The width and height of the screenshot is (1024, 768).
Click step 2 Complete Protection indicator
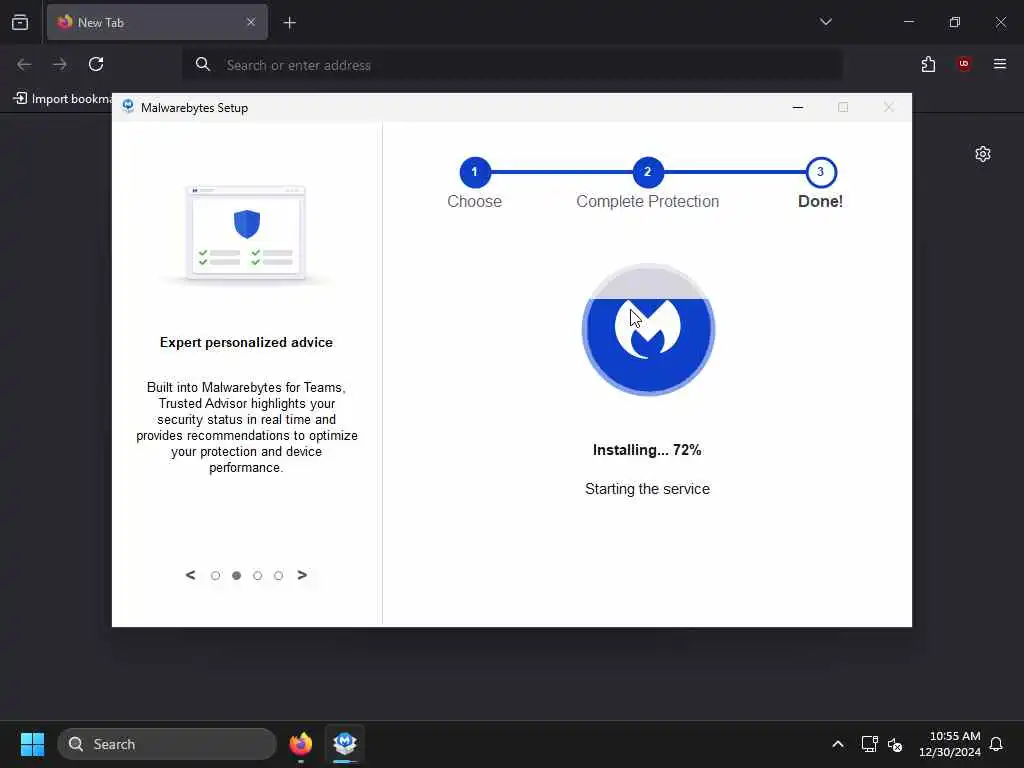(647, 172)
